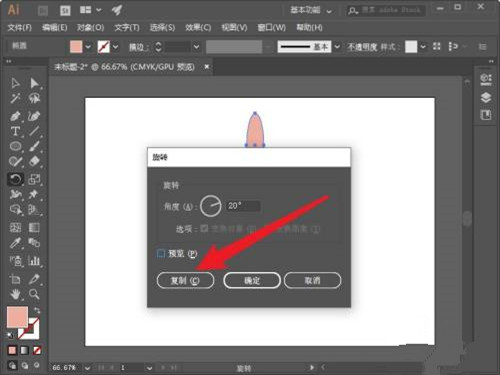Open the graphic style dropdown
The height and width of the screenshot is (375, 500).
tap(423, 47)
